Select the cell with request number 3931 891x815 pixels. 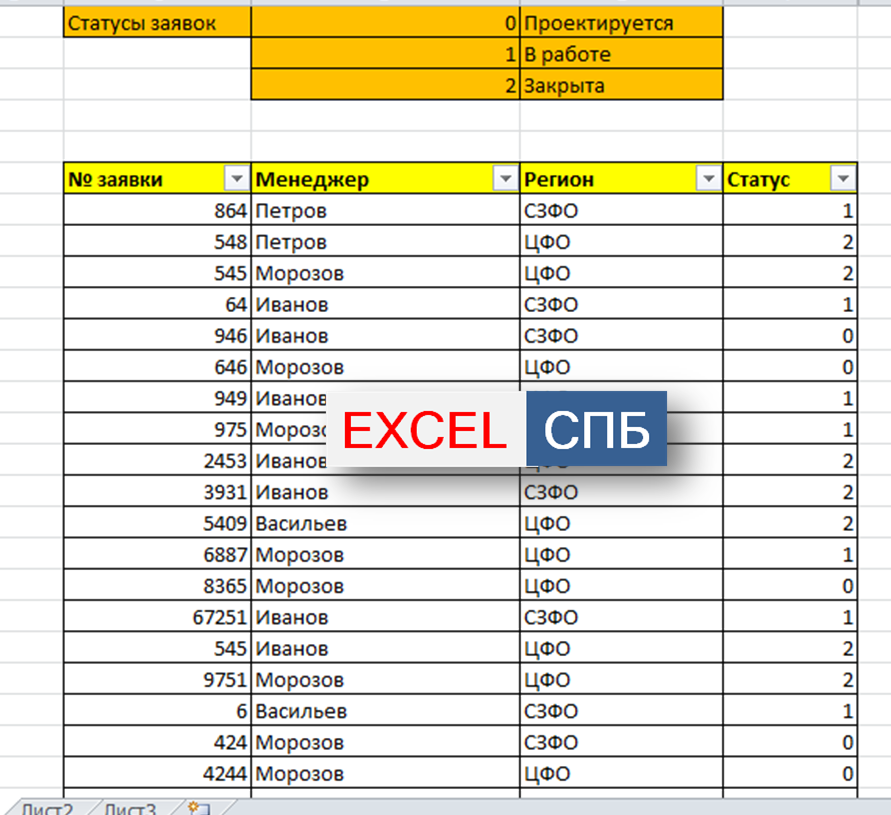click(157, 492)
